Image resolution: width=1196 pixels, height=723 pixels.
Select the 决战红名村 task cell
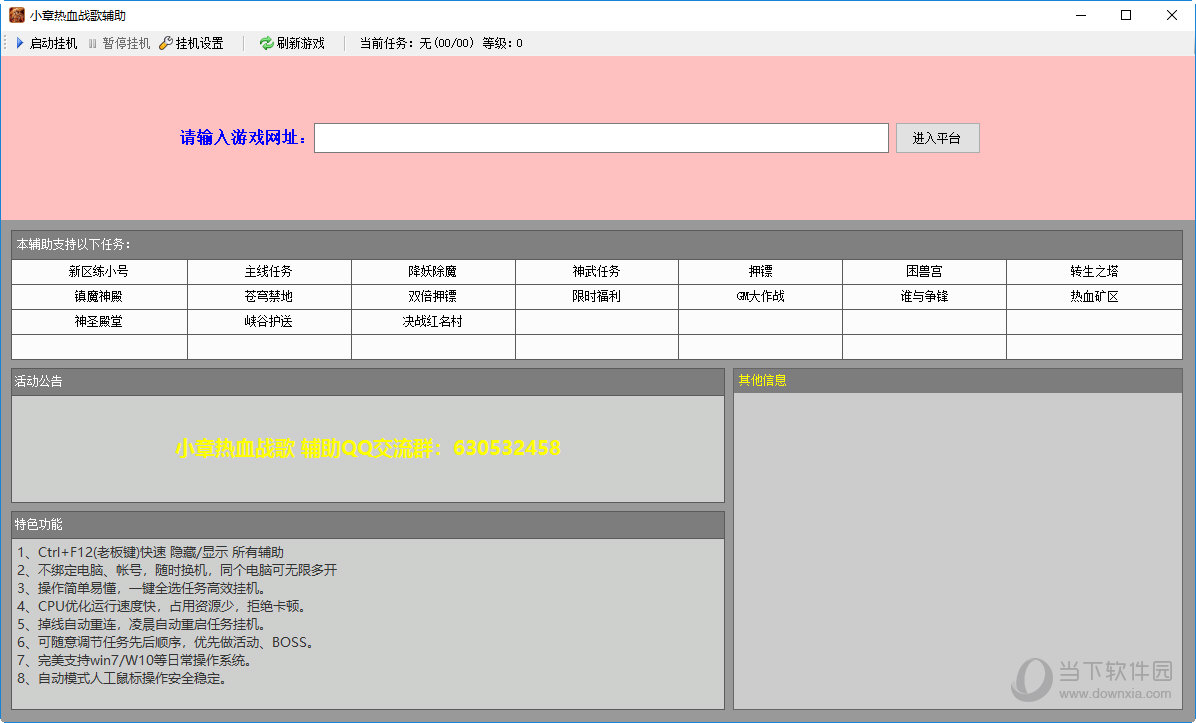433,322
